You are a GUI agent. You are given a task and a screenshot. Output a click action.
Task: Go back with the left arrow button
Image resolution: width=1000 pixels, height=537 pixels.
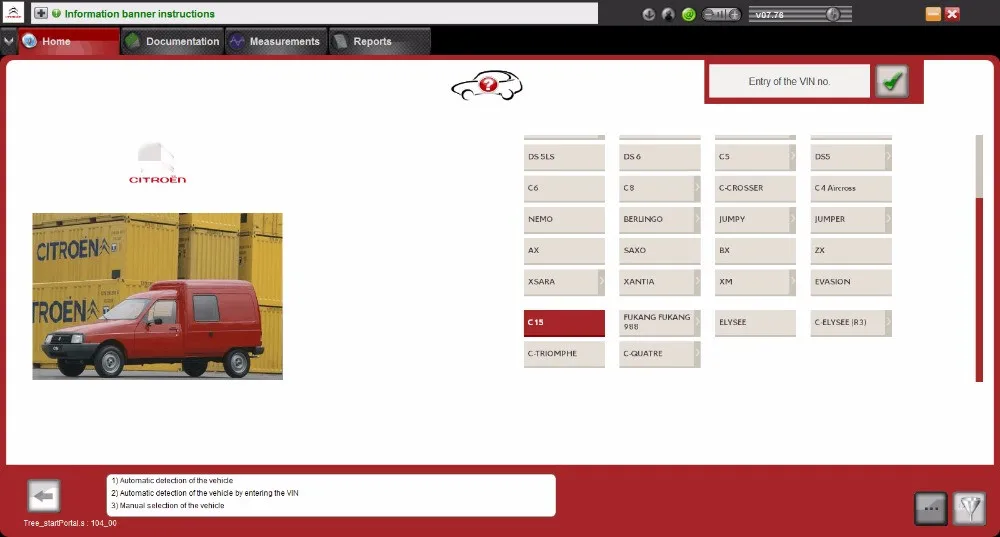[x=43, y=496]
